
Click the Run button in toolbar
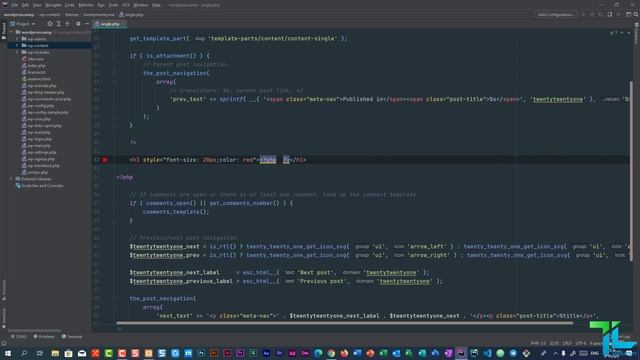tap(583, 15)
